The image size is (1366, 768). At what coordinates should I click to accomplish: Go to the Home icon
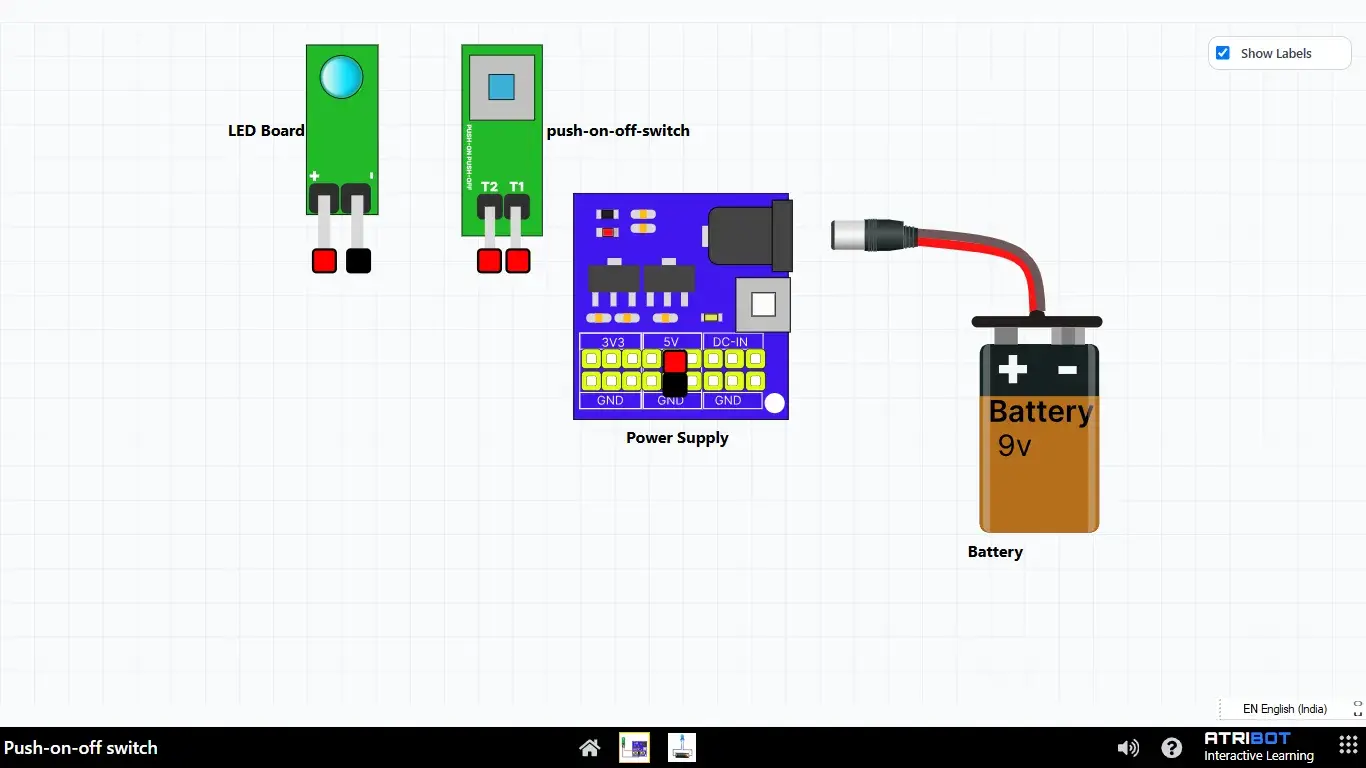590,747
